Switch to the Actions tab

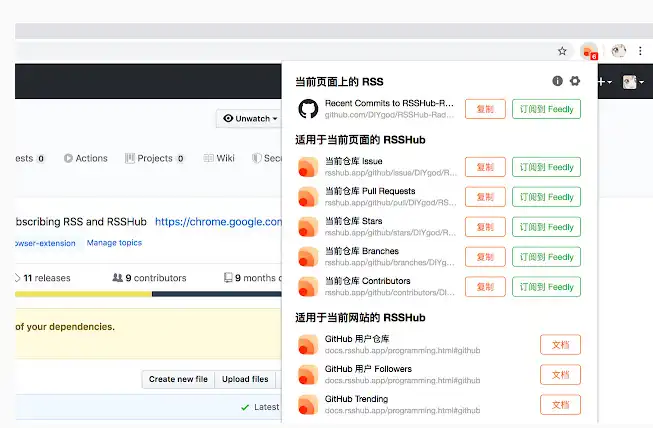86,158
